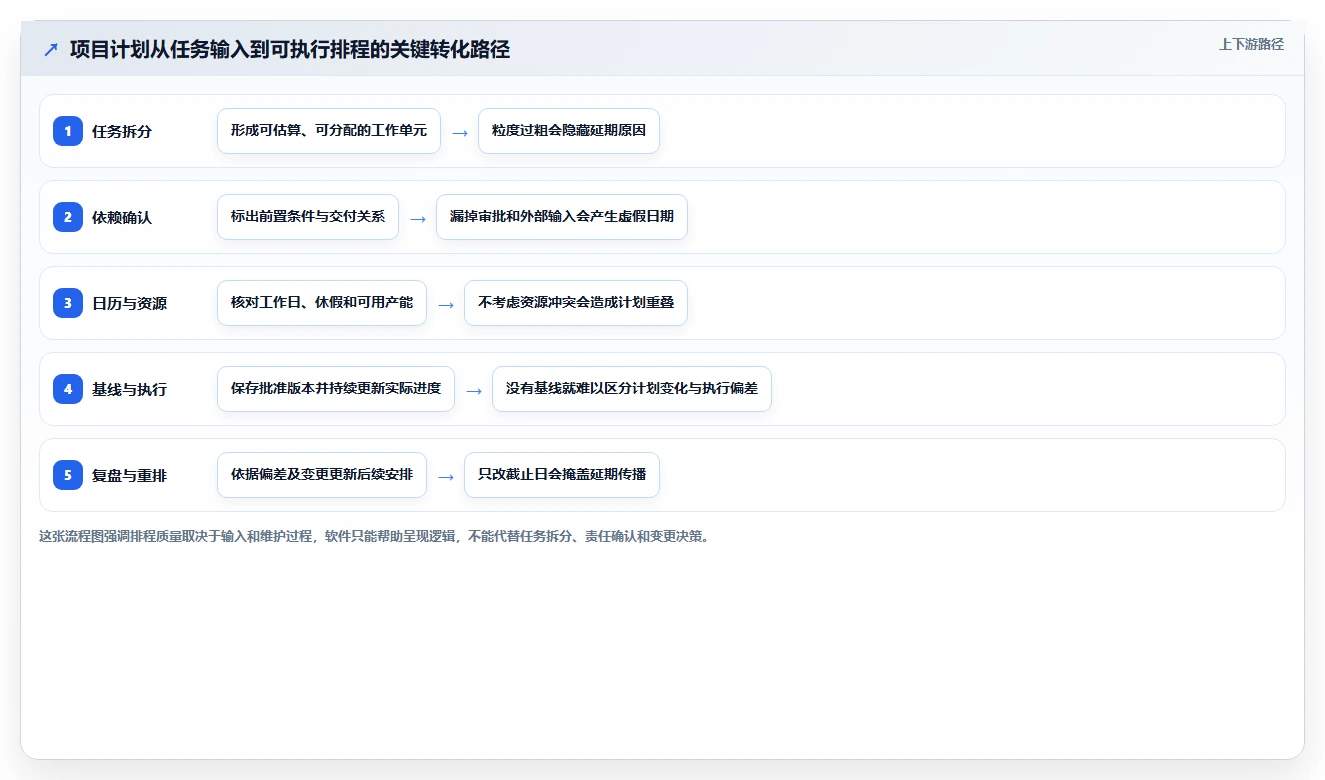This screenshot has height=780, width=1325.
Task: Select the 漏掉审批和外部输入会产生虚假日期 box
Action: pyautogui.click(x=562, y=217)
